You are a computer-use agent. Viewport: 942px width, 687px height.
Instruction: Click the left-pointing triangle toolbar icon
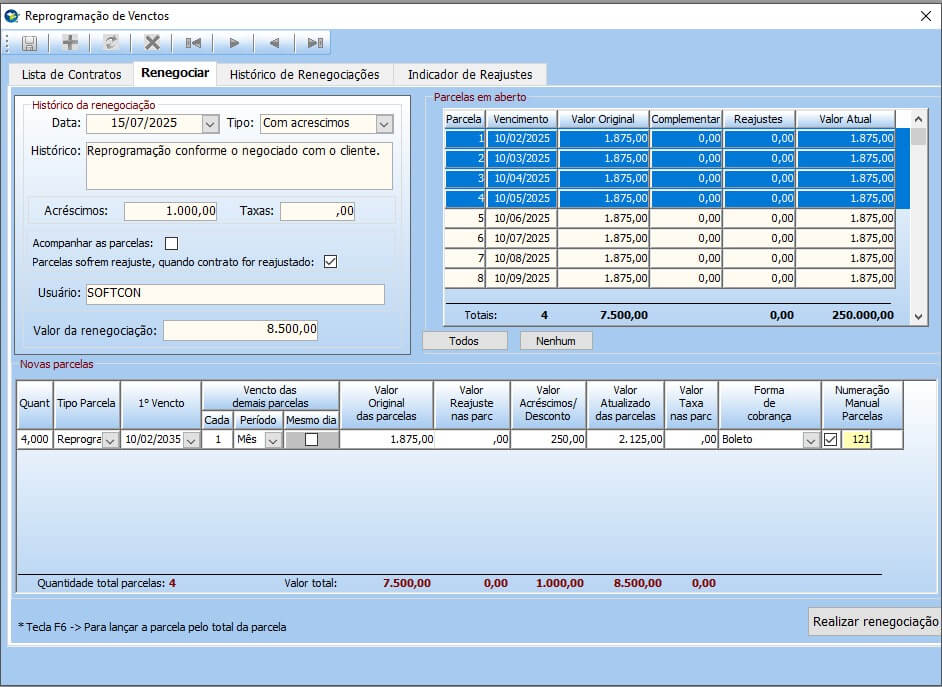[274, 43]
